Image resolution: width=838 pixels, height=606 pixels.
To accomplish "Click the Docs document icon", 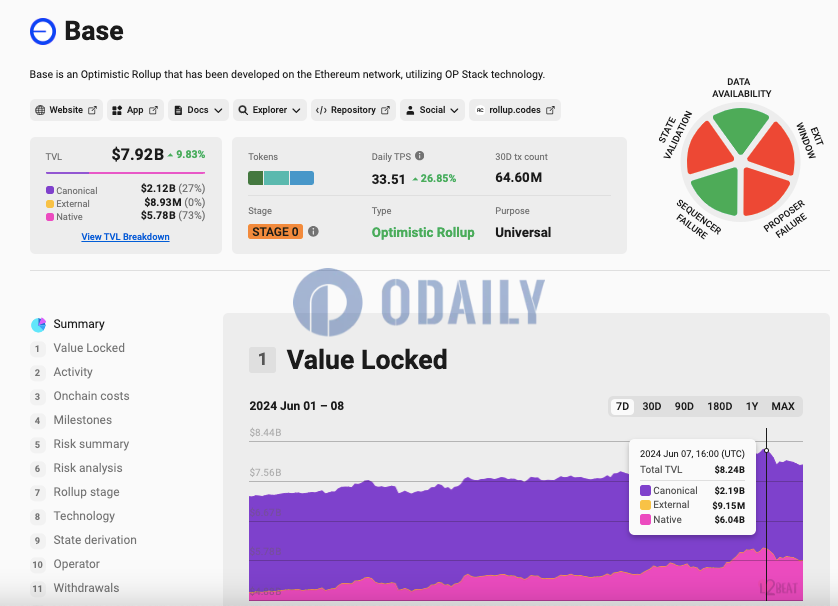I will pyautogui.click(x=179, y=110).
